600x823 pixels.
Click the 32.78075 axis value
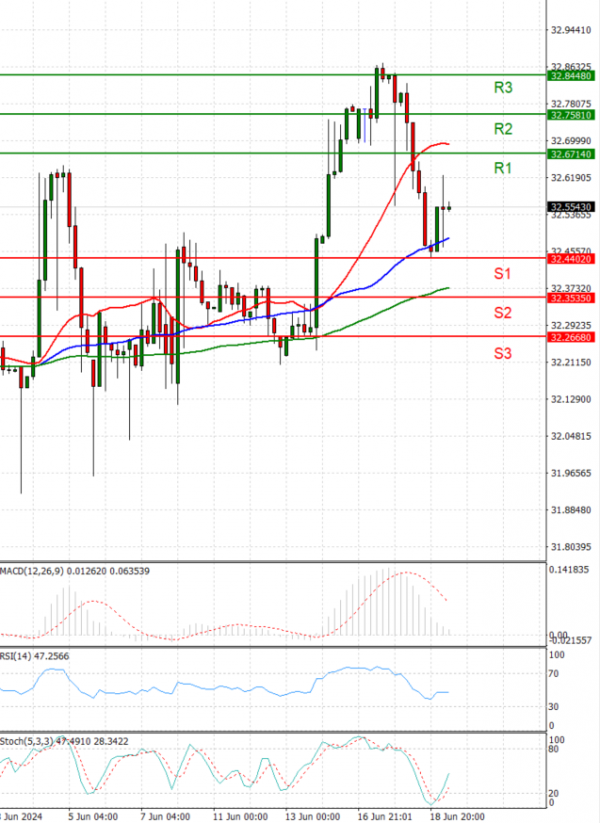[571, 104]
